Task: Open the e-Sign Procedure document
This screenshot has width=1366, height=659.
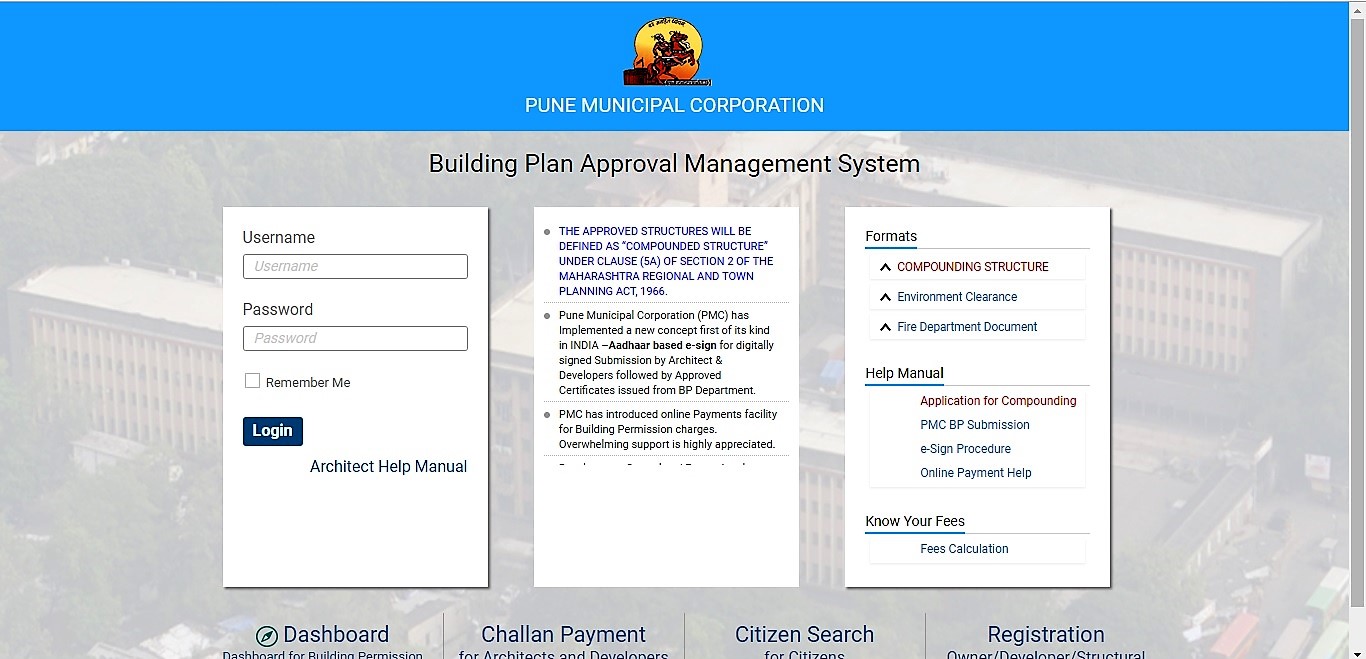Action: 965,448
